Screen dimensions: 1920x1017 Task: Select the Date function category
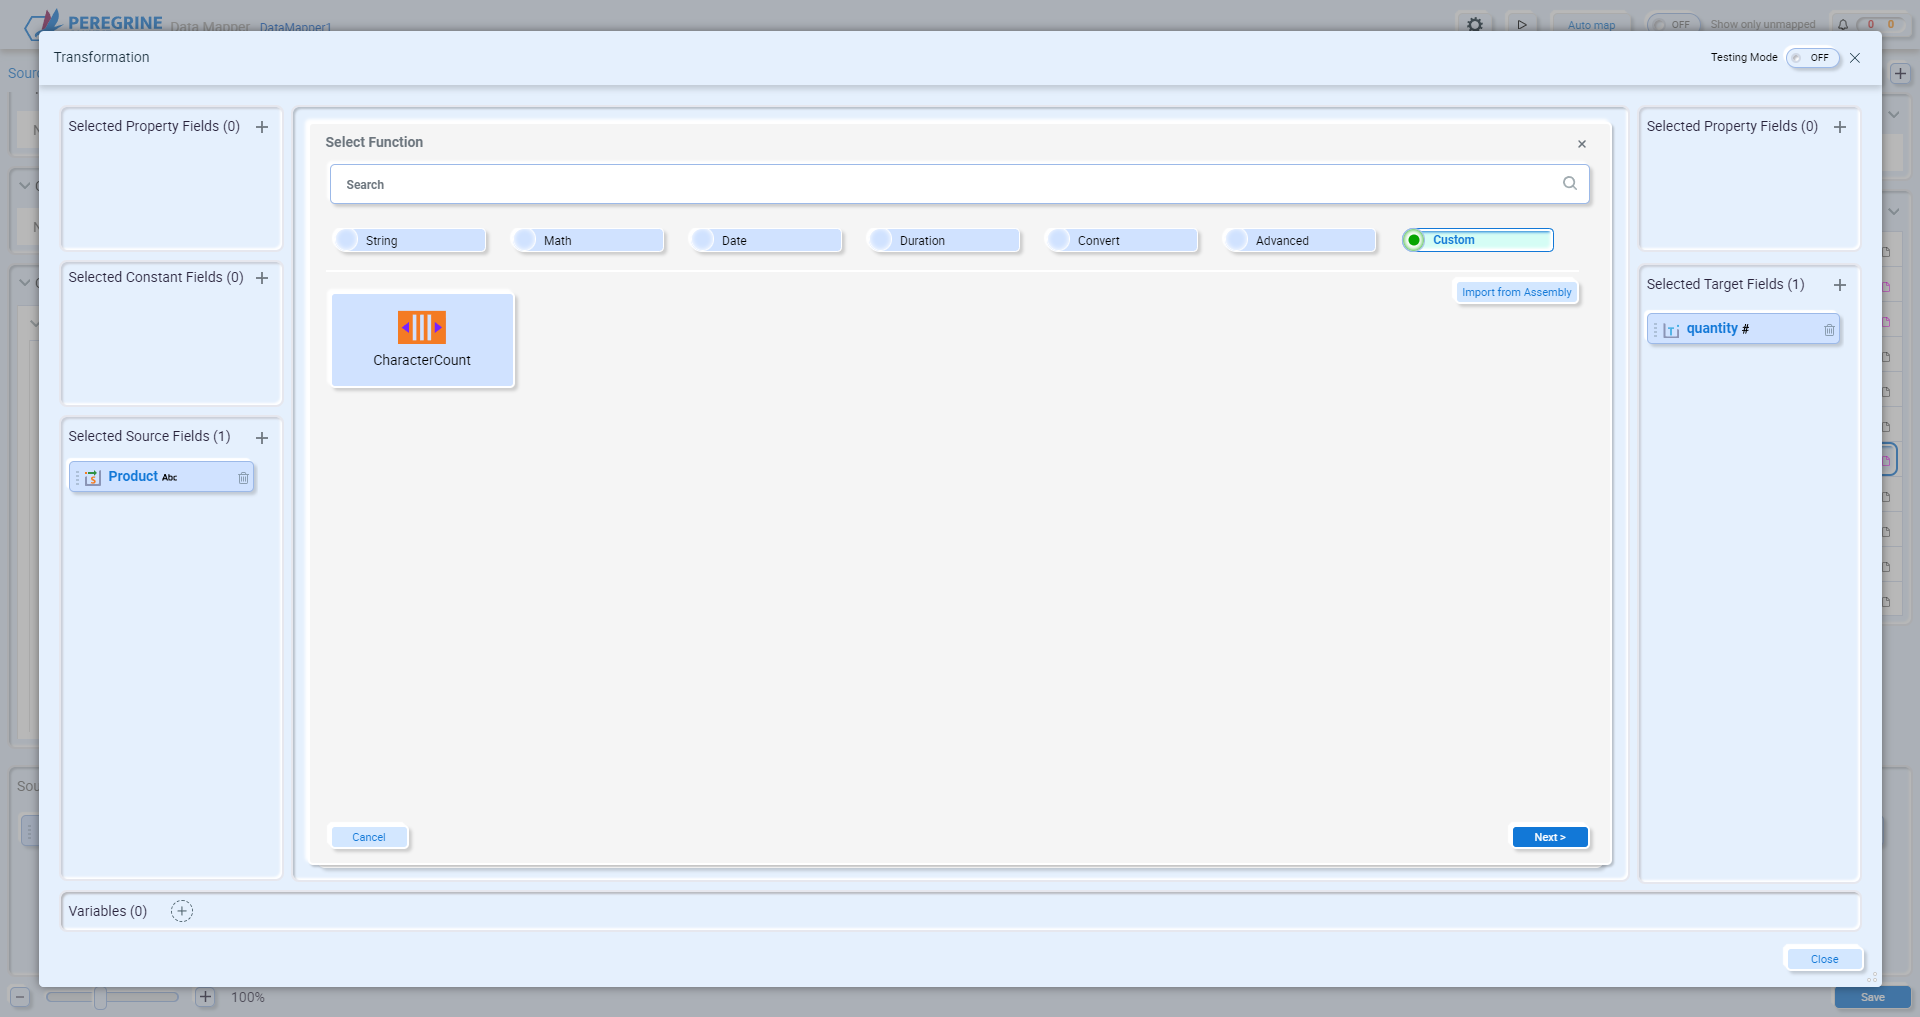coord(766,241)
